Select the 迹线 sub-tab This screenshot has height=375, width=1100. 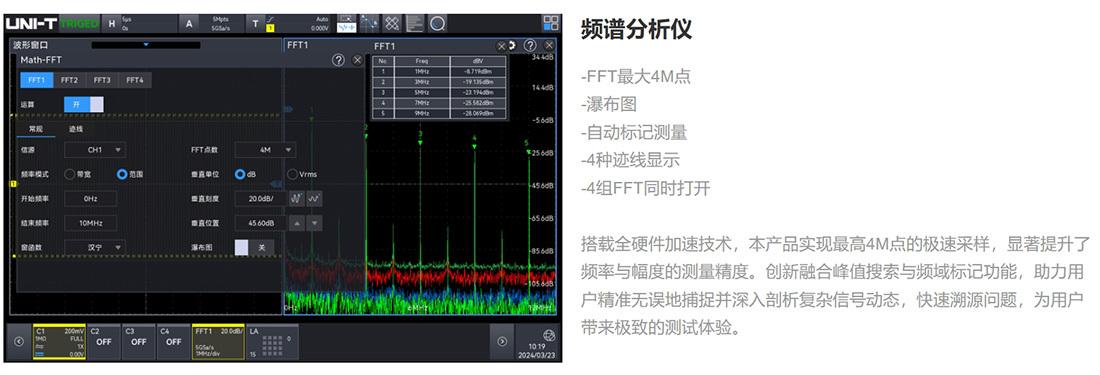[x=76, y=129]
